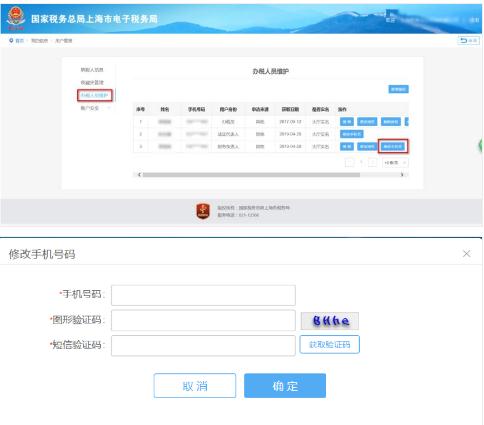Refresh the captcha image

coord(330,321)
